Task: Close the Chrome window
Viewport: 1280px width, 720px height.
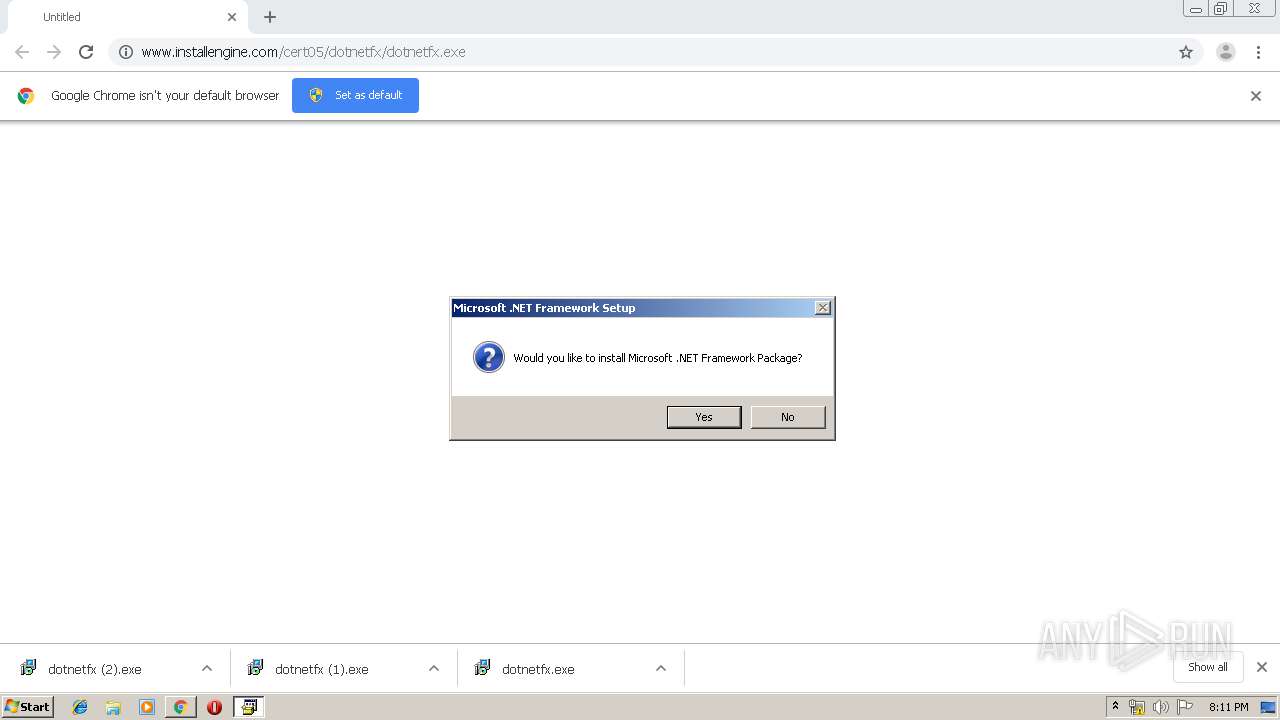Action: [1254, 9]
